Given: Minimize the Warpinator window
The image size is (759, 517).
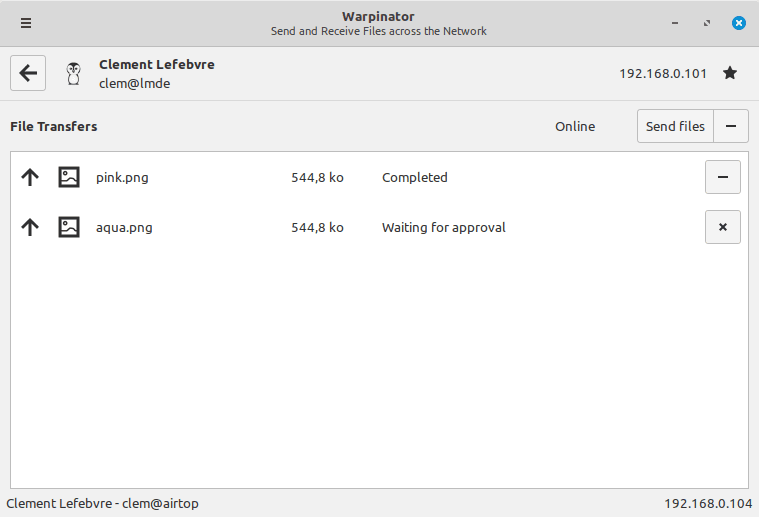Looking at the screenshot, I should 677,23.
